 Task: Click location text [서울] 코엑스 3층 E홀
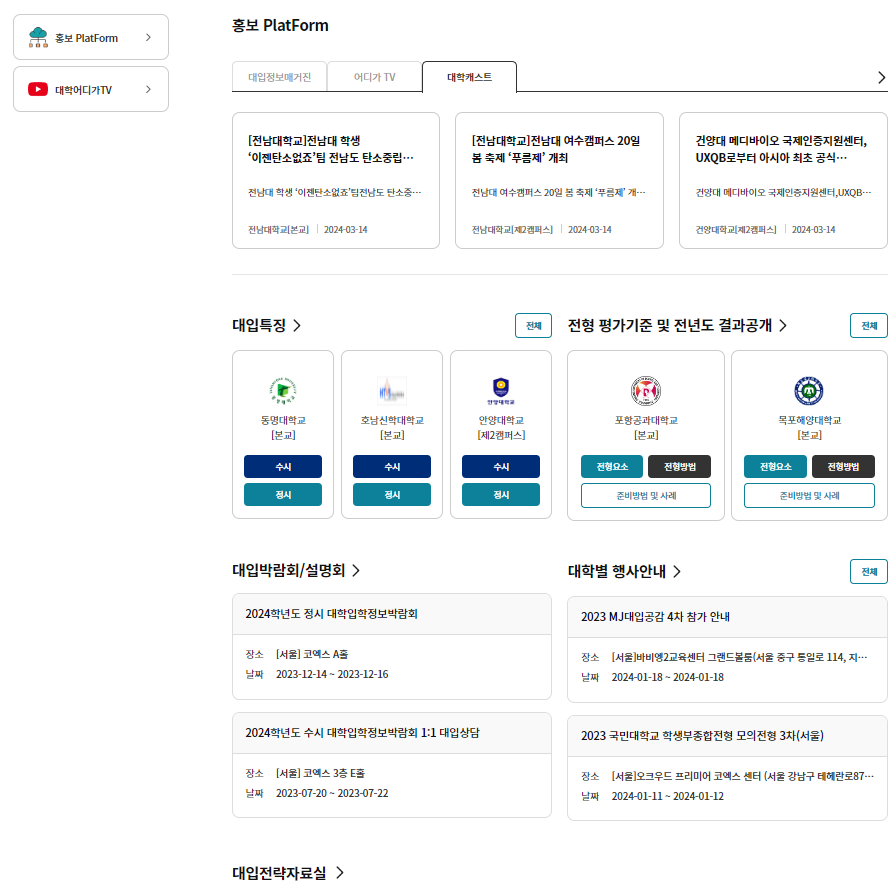point(320,773)
